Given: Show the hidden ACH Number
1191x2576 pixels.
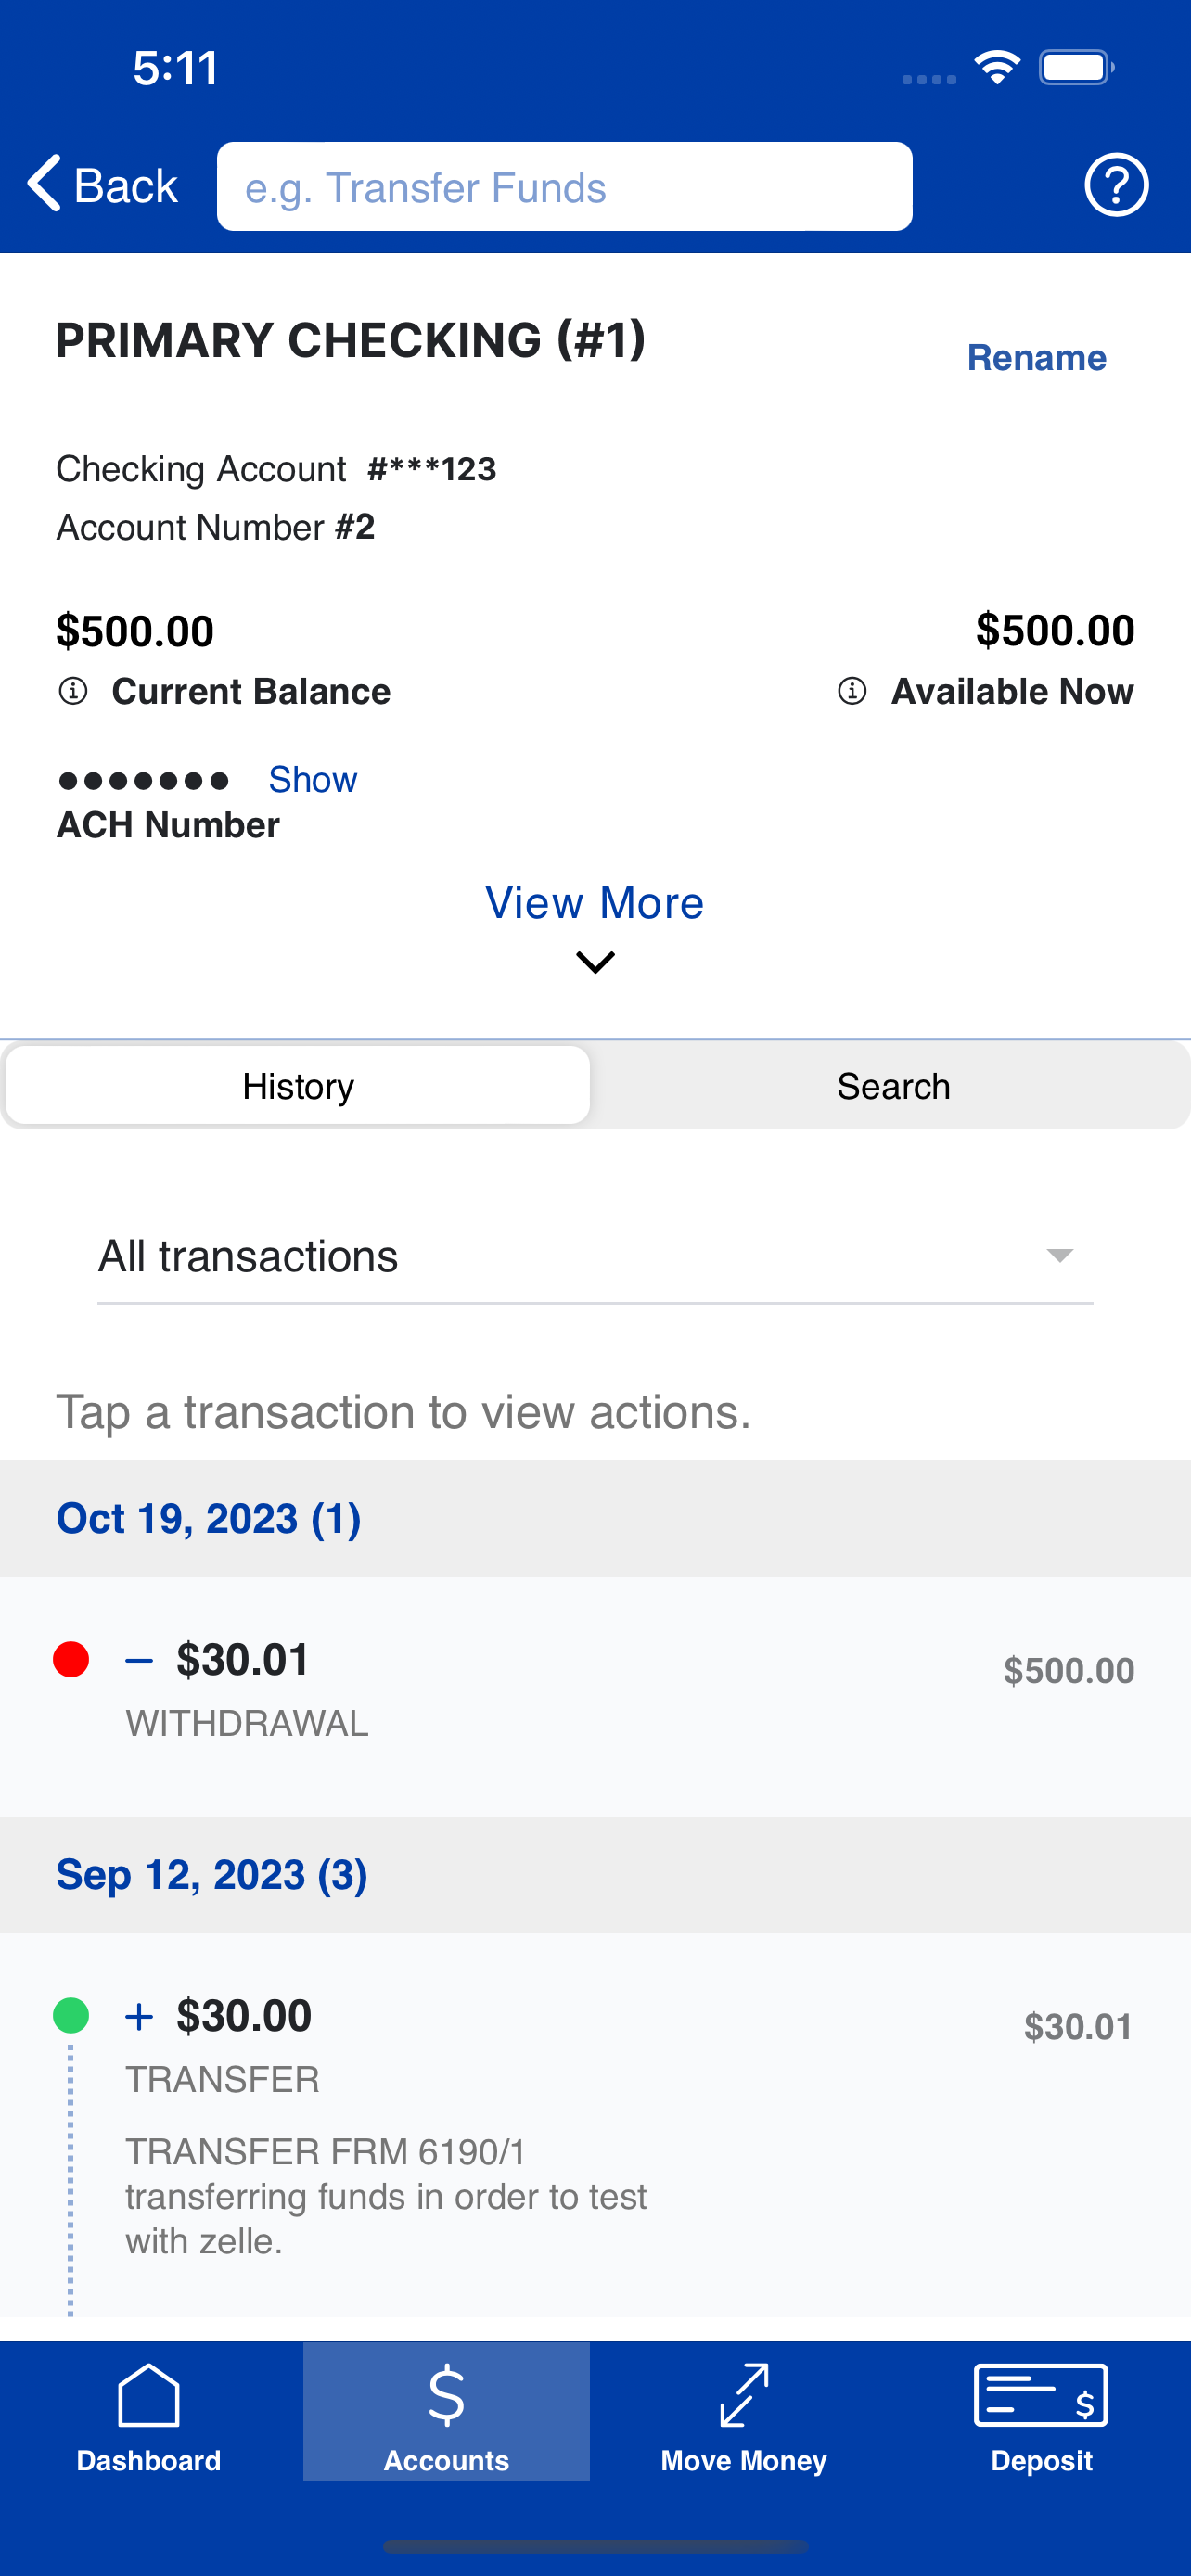Looking at the screenshot, I should [312, 779].
